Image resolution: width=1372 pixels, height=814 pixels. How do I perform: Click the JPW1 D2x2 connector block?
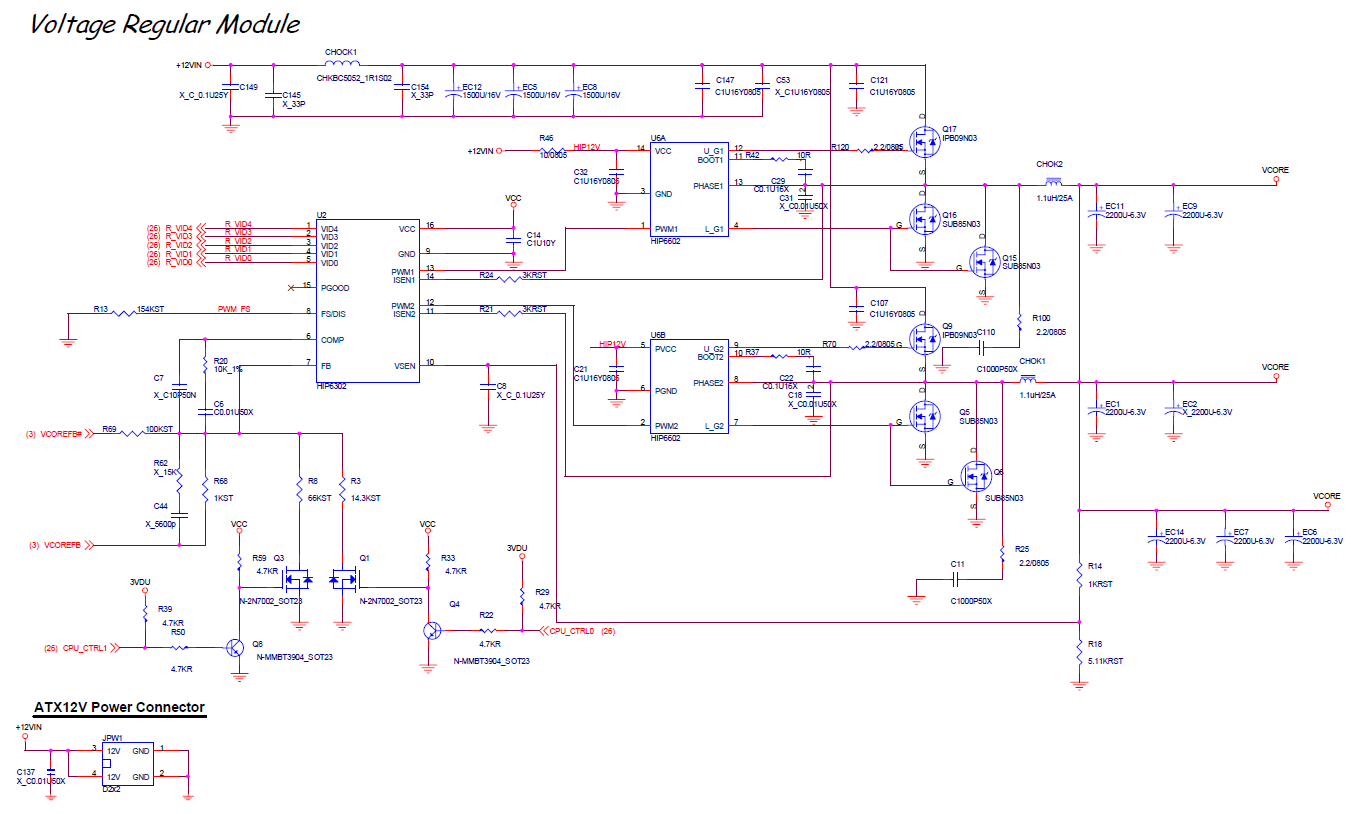coord(127,764)
